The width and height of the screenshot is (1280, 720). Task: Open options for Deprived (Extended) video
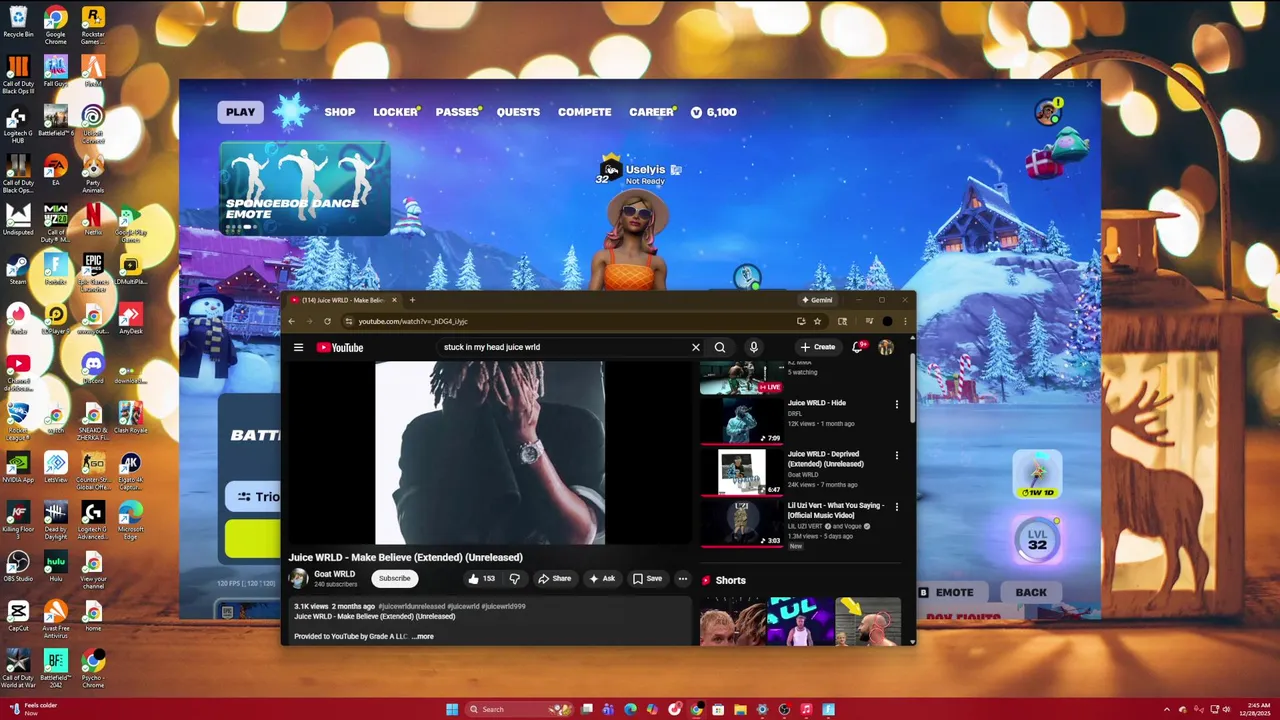[x=896, y=455]
